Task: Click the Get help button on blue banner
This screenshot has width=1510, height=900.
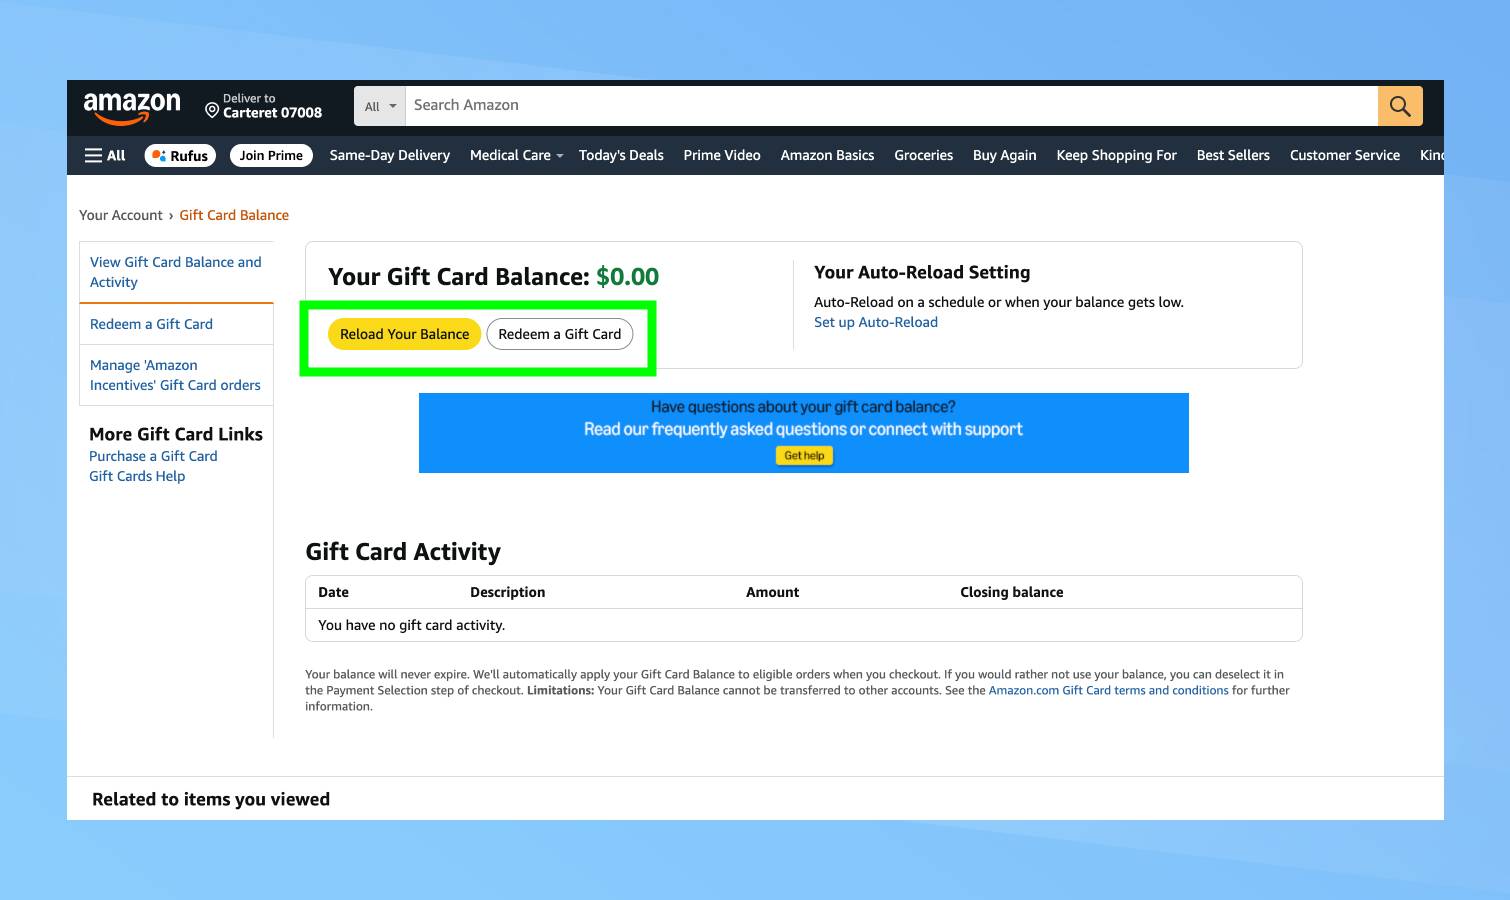Action: [x=804, y=455]
